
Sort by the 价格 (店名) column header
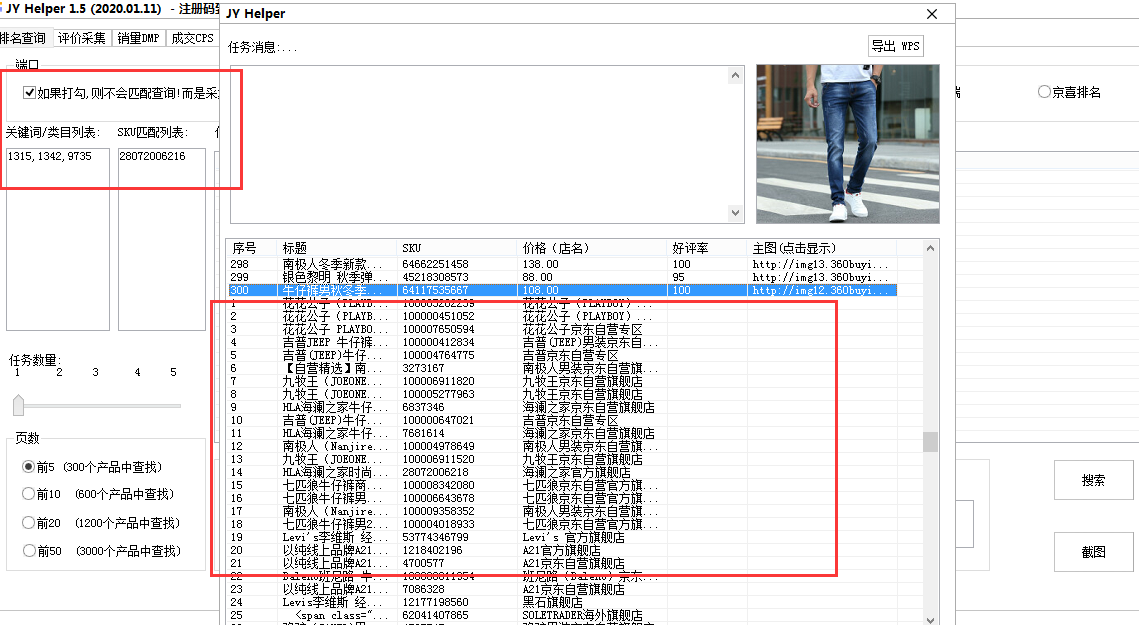click(592, 248)
